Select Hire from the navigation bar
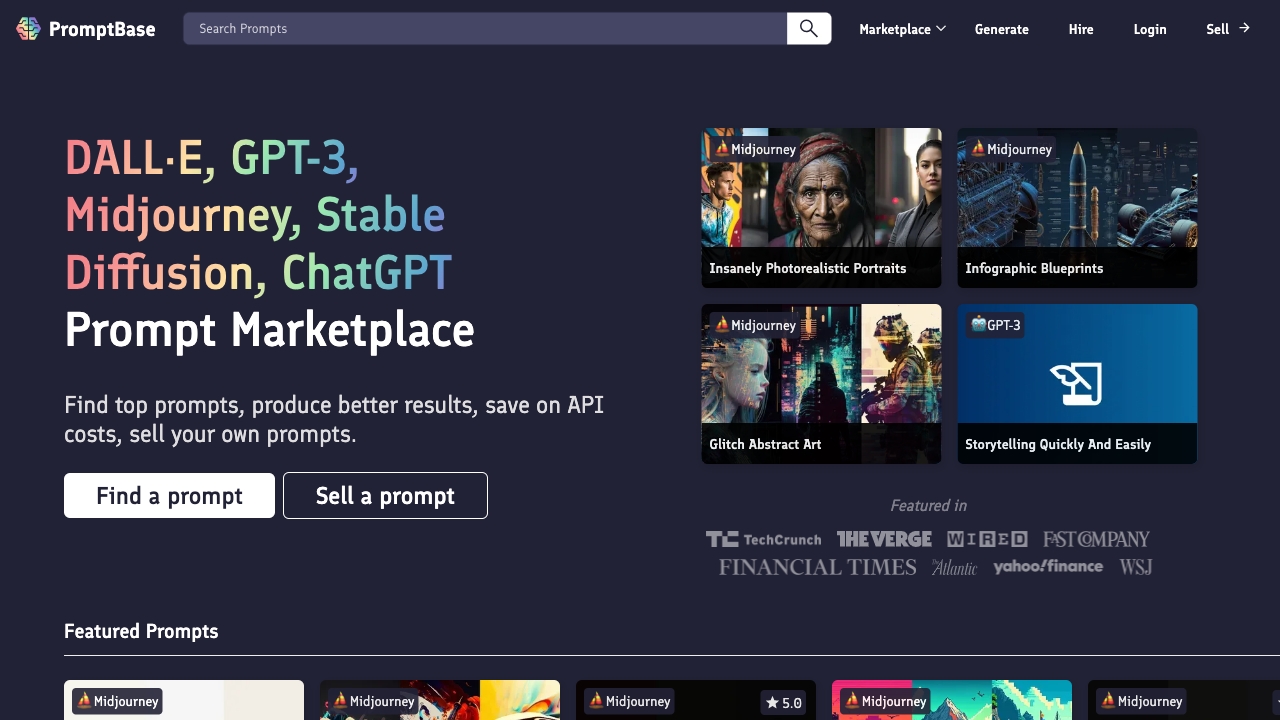 pos(1081,29)
